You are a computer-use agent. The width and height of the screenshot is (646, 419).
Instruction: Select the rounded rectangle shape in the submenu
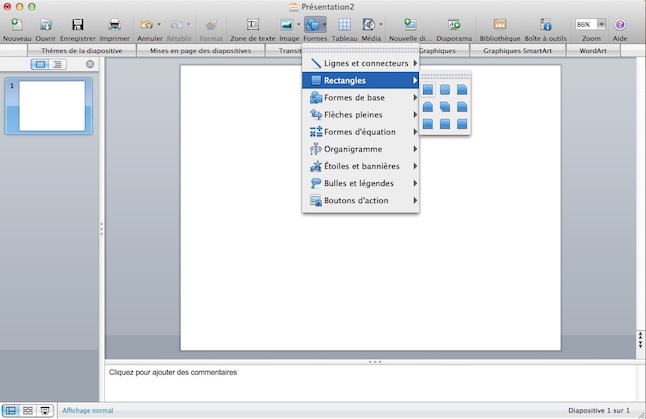click(x=445, y=90)
